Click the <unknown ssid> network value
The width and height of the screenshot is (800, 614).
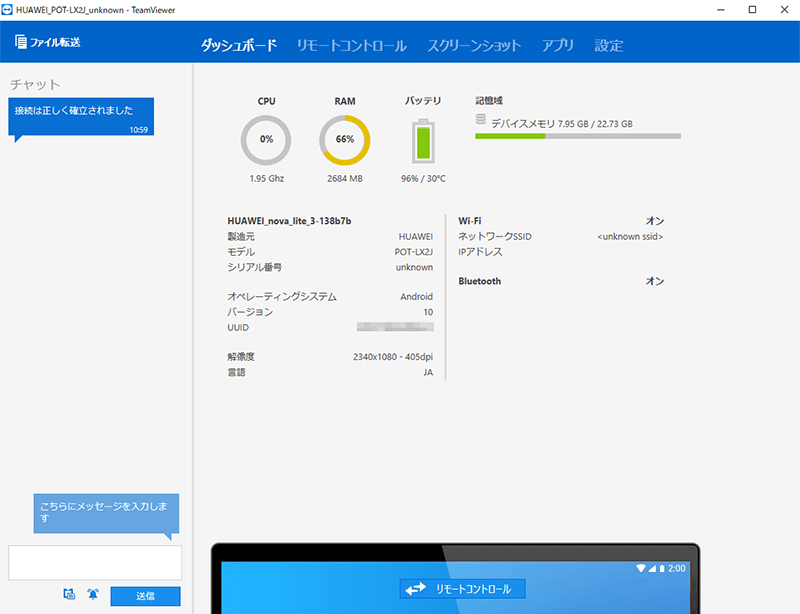pyautogui.click(x=630, y=236)
